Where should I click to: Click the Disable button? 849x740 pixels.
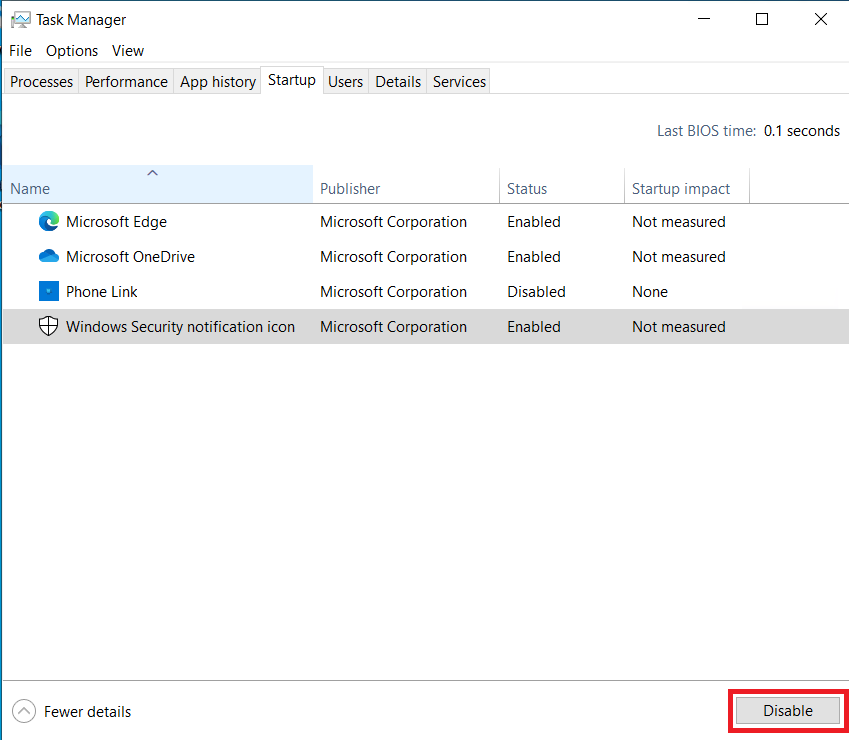(787, 710)
